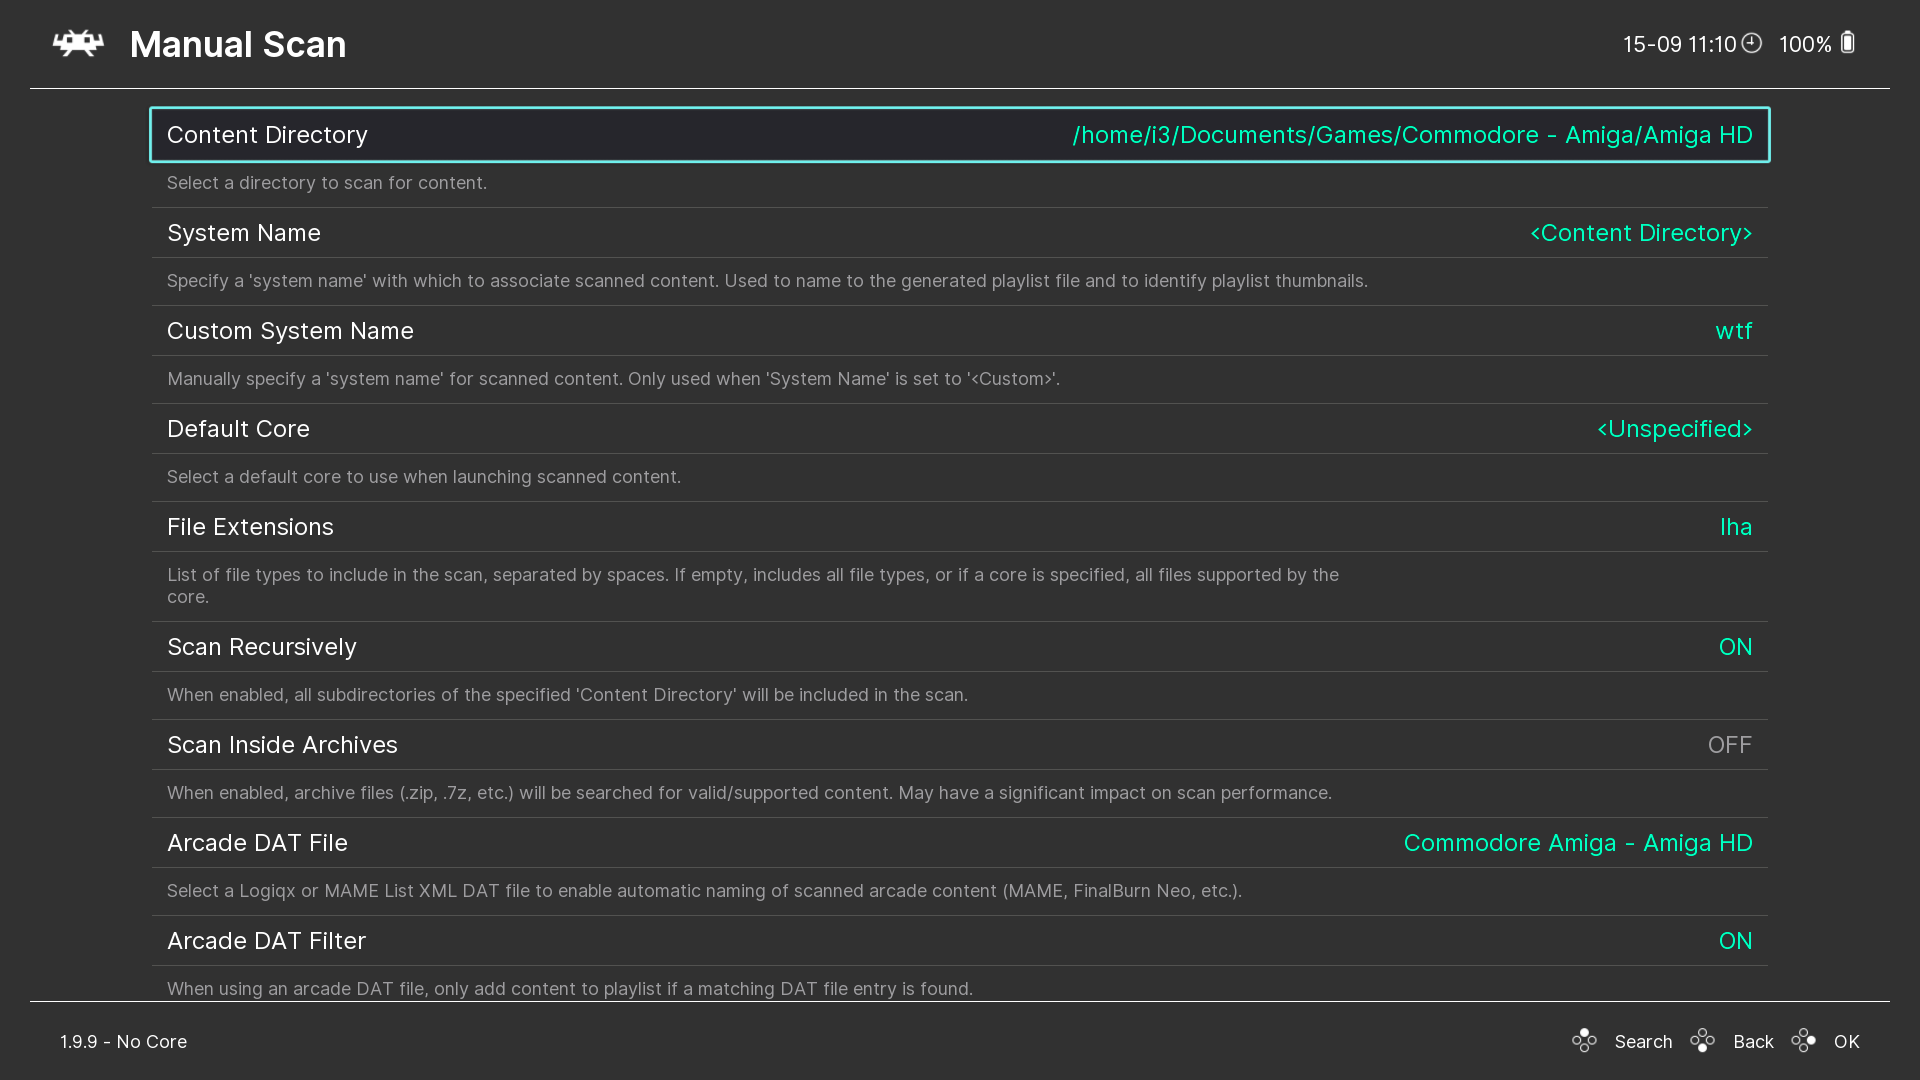Click the Amiga HD content directory path
This screenshot has width=1920, height=1080.
pos(1412,134)
